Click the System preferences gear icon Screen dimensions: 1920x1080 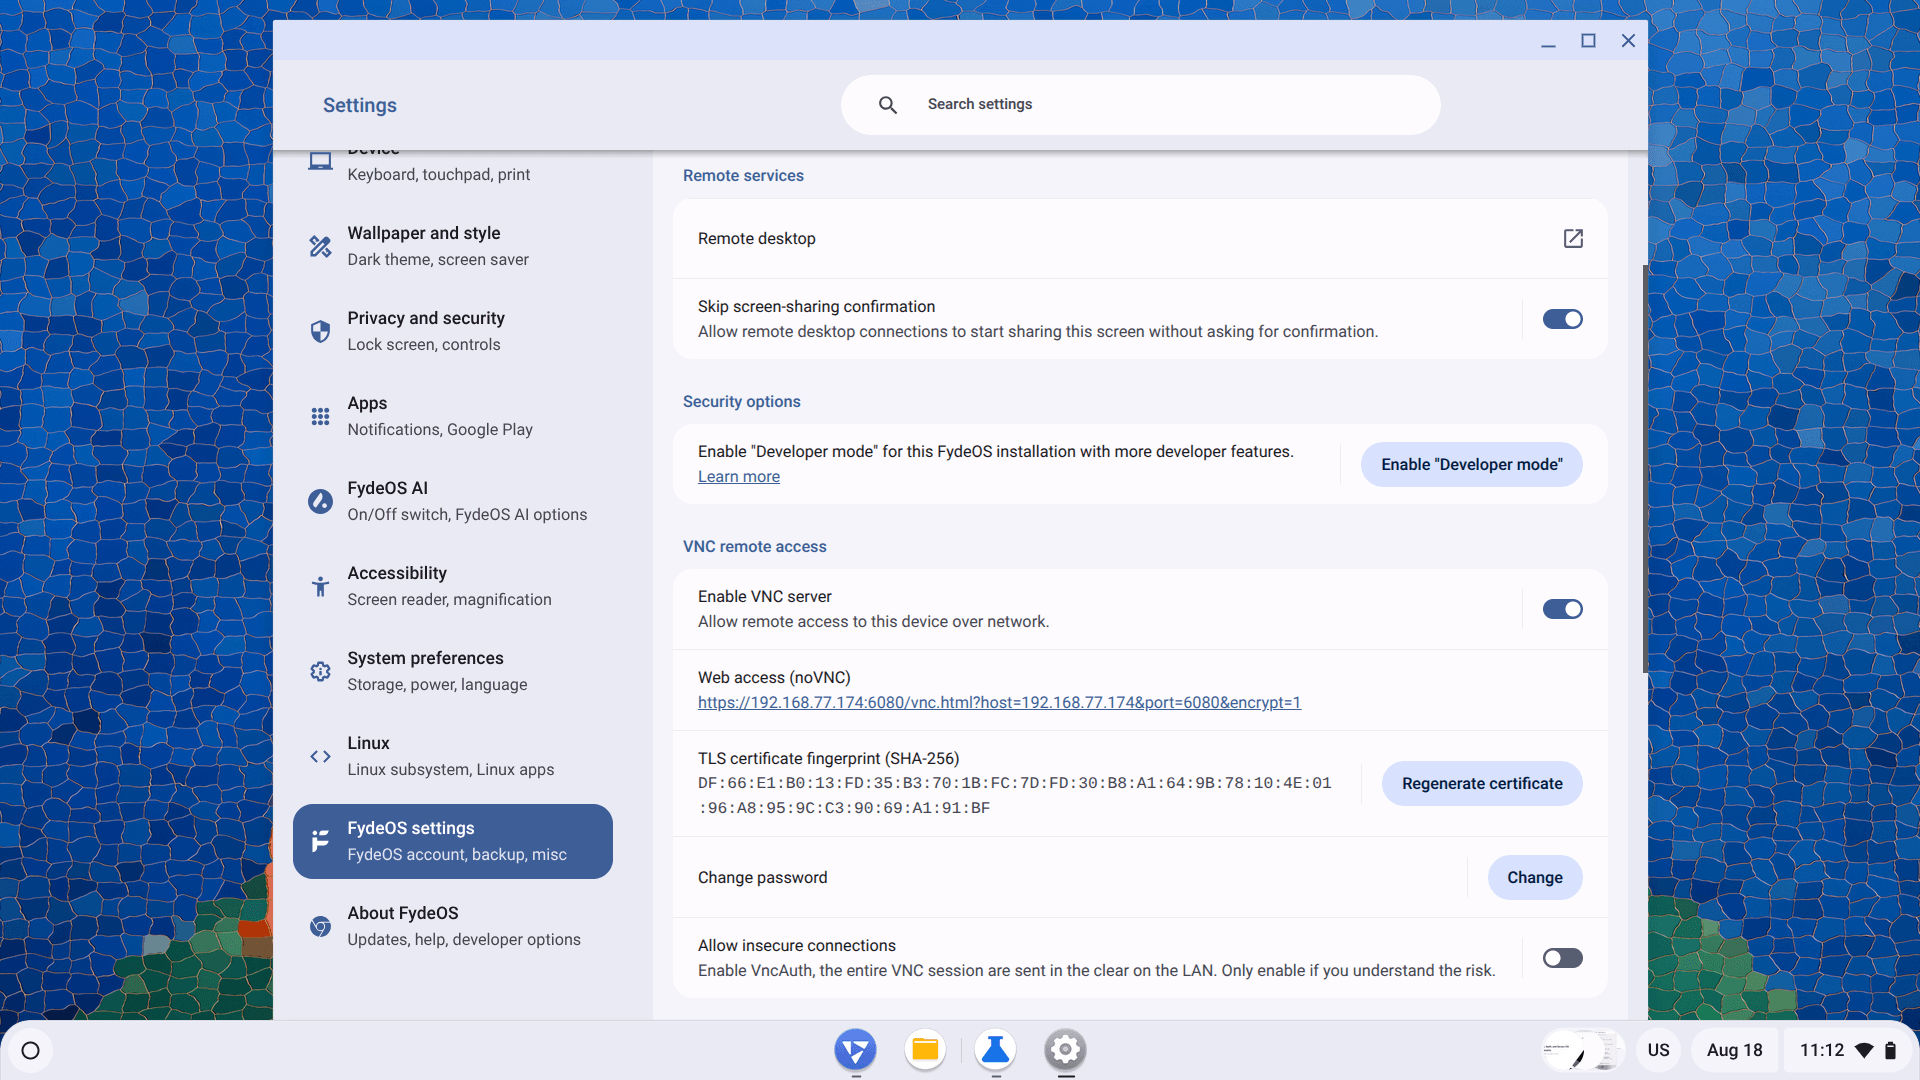pos(320,671)
